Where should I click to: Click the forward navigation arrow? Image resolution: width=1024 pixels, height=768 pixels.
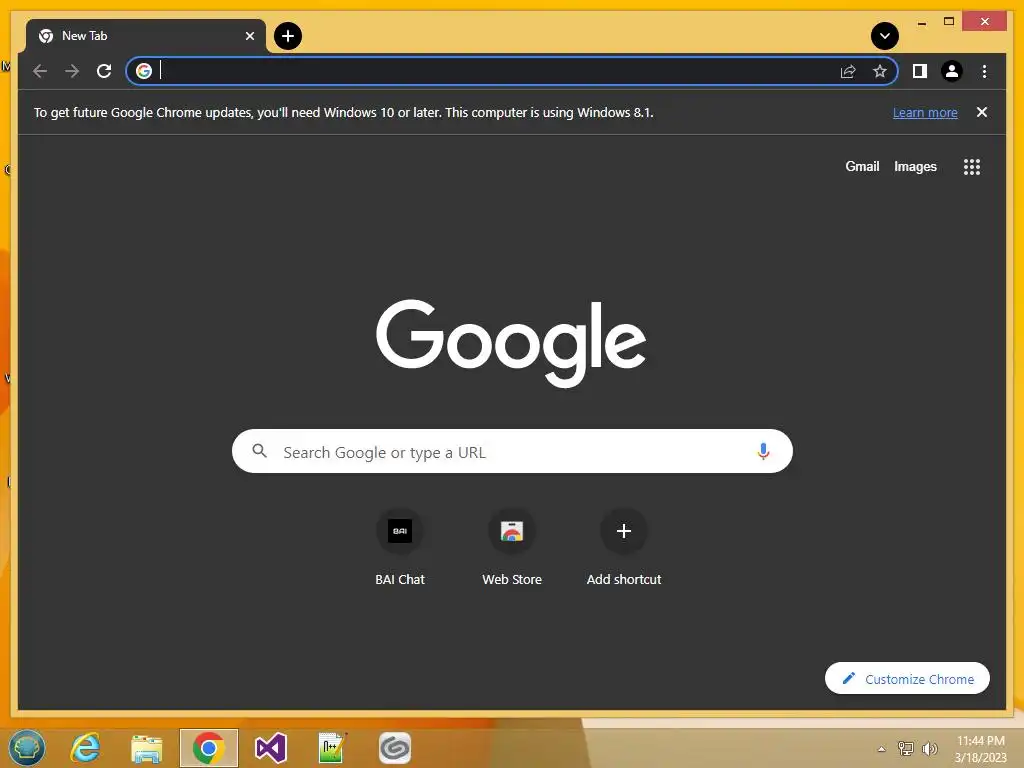[x=72, y=71]
